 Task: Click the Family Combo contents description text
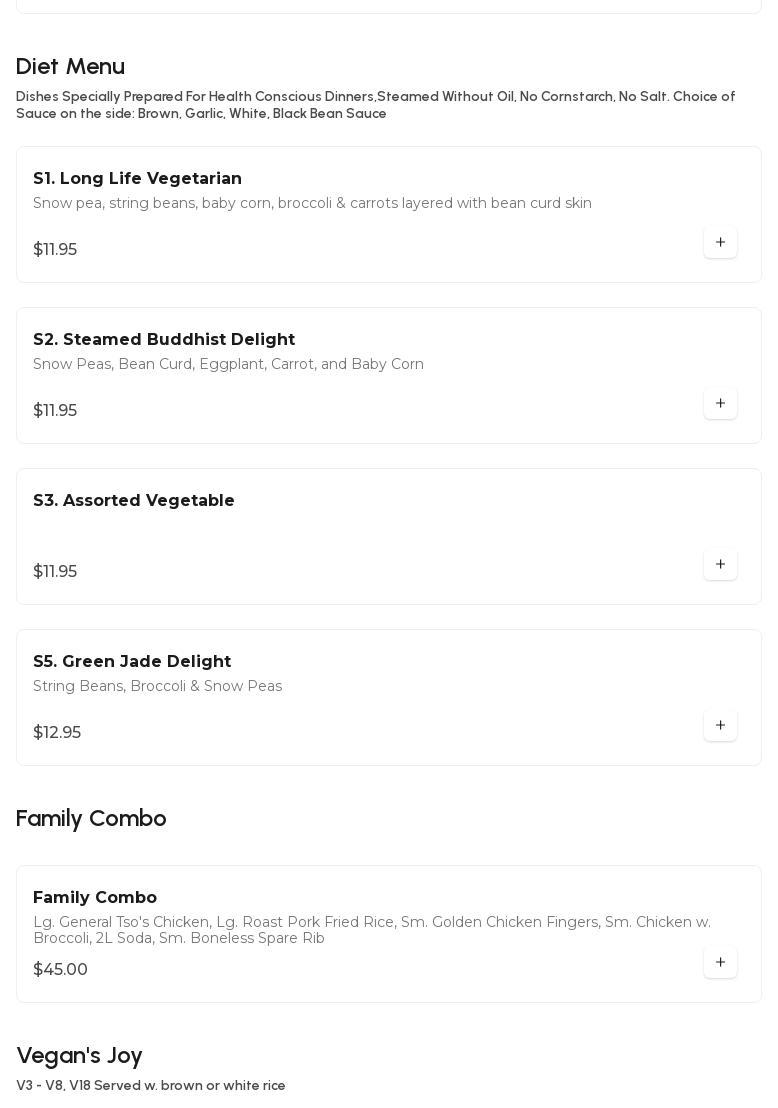click(x=371, y=930)
